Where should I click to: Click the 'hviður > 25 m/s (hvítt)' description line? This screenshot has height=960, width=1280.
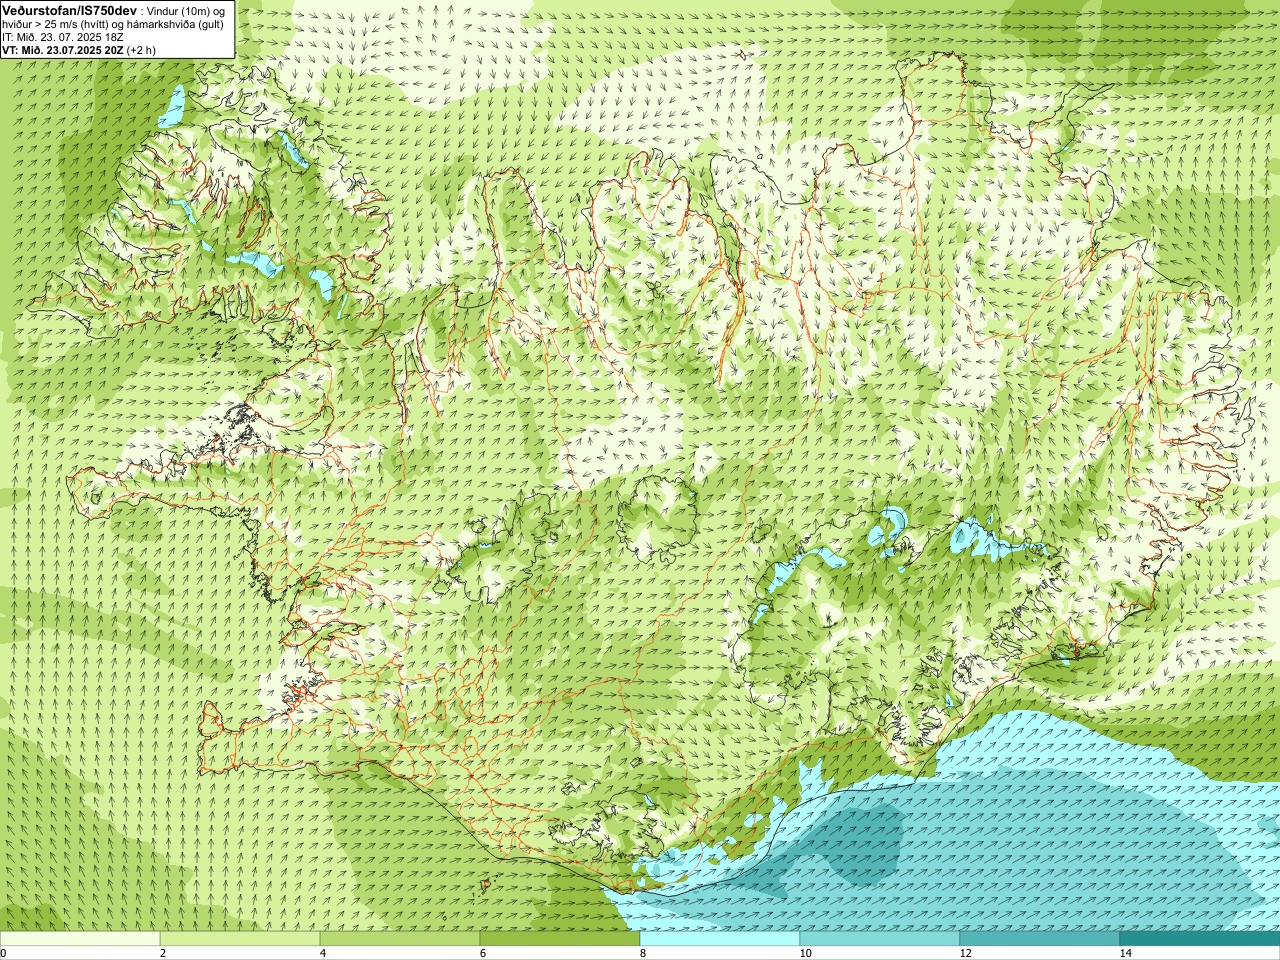[57, 24]
